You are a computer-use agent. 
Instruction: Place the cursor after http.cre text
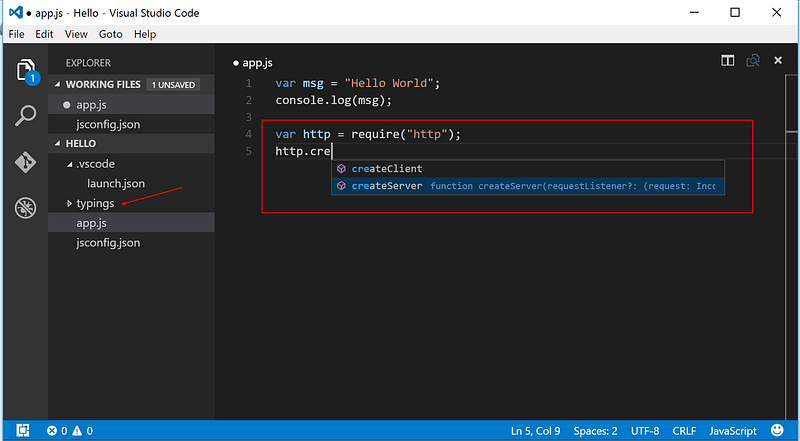(333, 152)
